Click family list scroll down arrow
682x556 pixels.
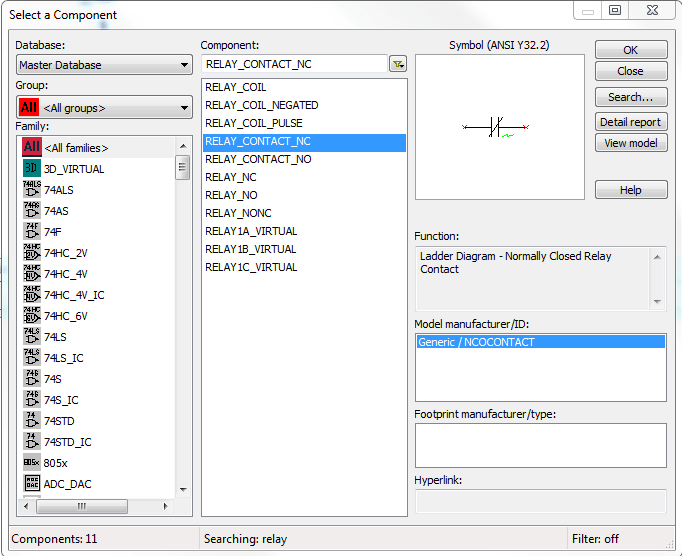coord(183,490)
